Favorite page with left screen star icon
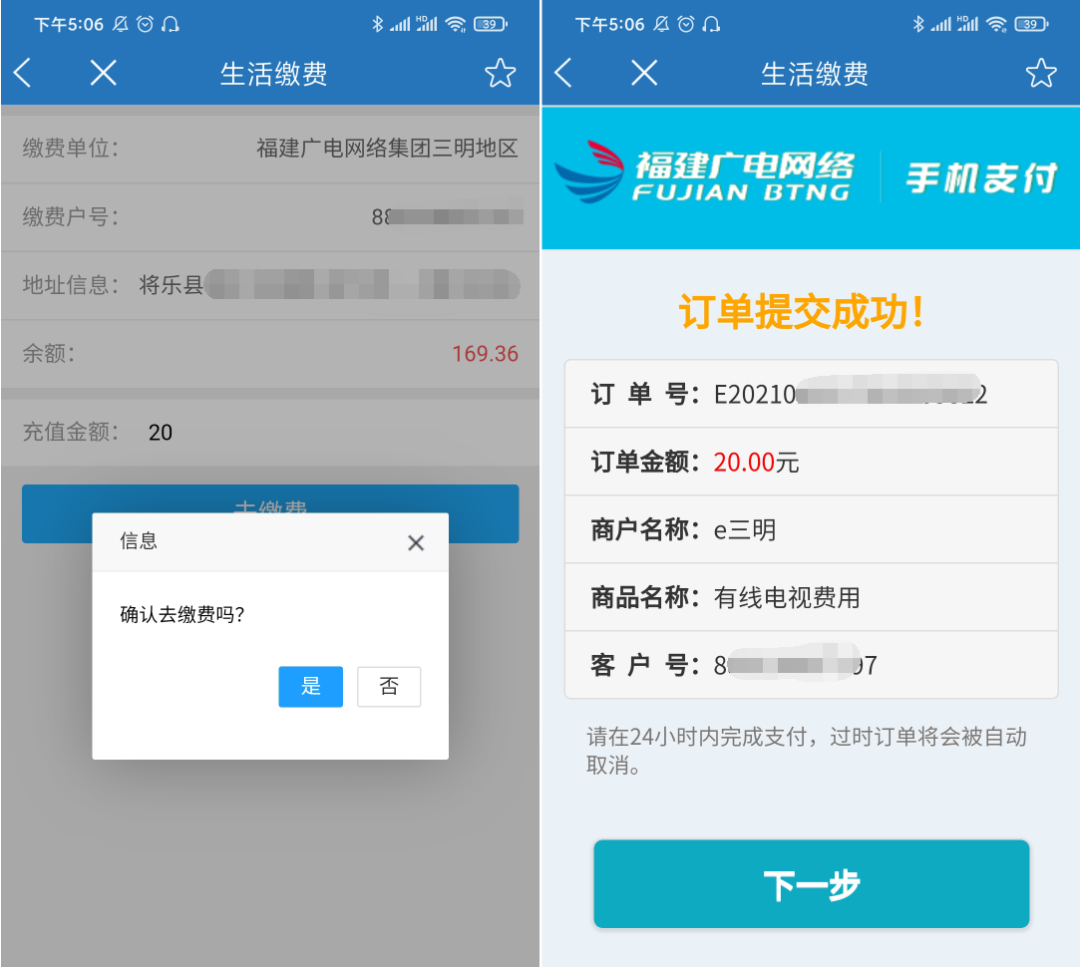Screen dimensions: 1080x967 point(500,73)
